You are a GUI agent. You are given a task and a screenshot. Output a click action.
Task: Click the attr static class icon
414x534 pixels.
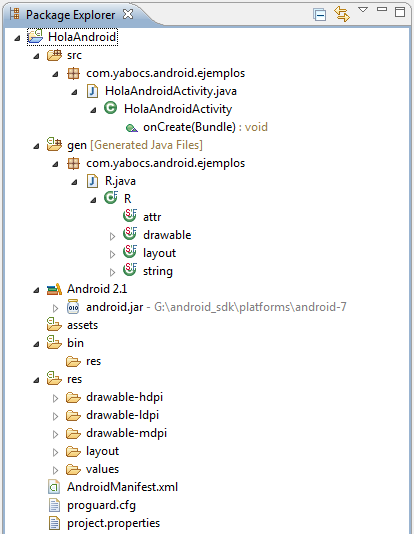[130, 216]
